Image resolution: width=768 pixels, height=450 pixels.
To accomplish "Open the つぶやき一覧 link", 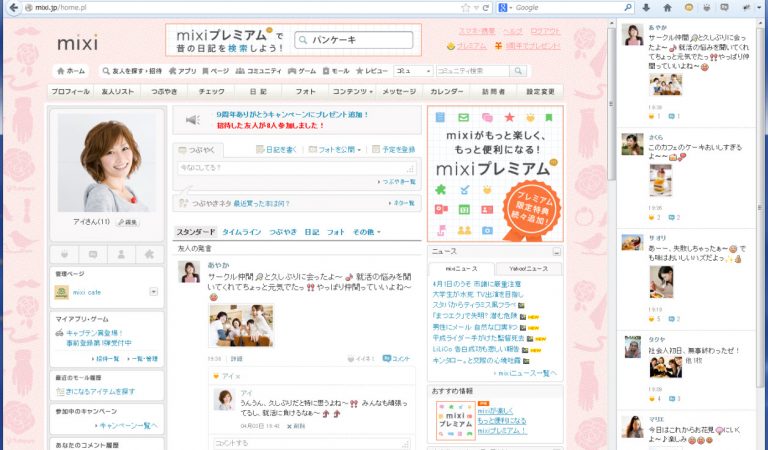I will [x=397, y=182].
